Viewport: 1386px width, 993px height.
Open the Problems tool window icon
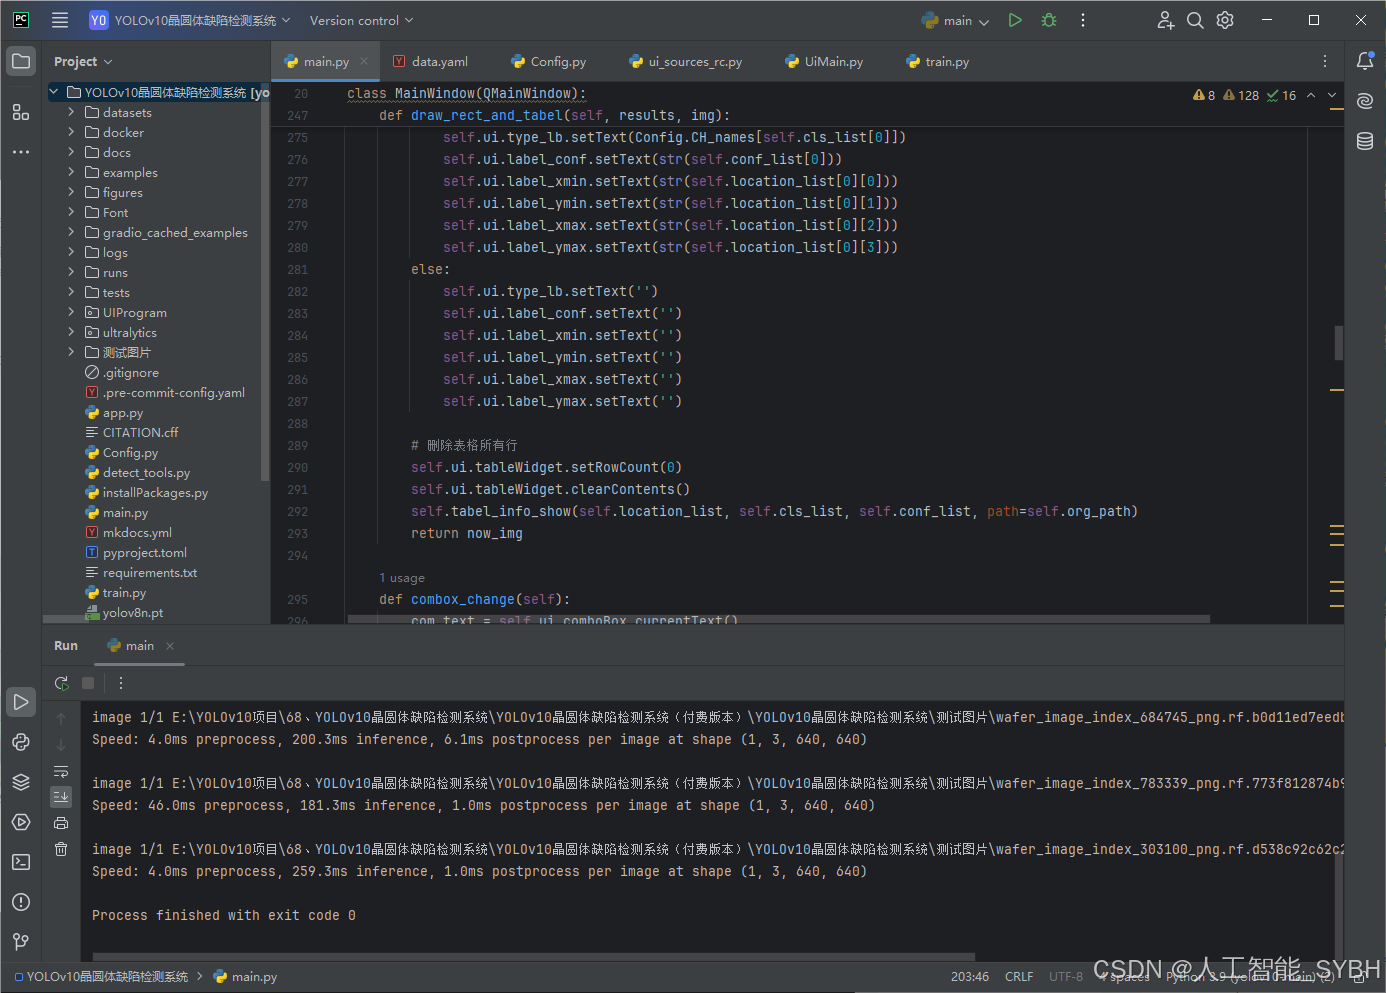click(21, 902)
